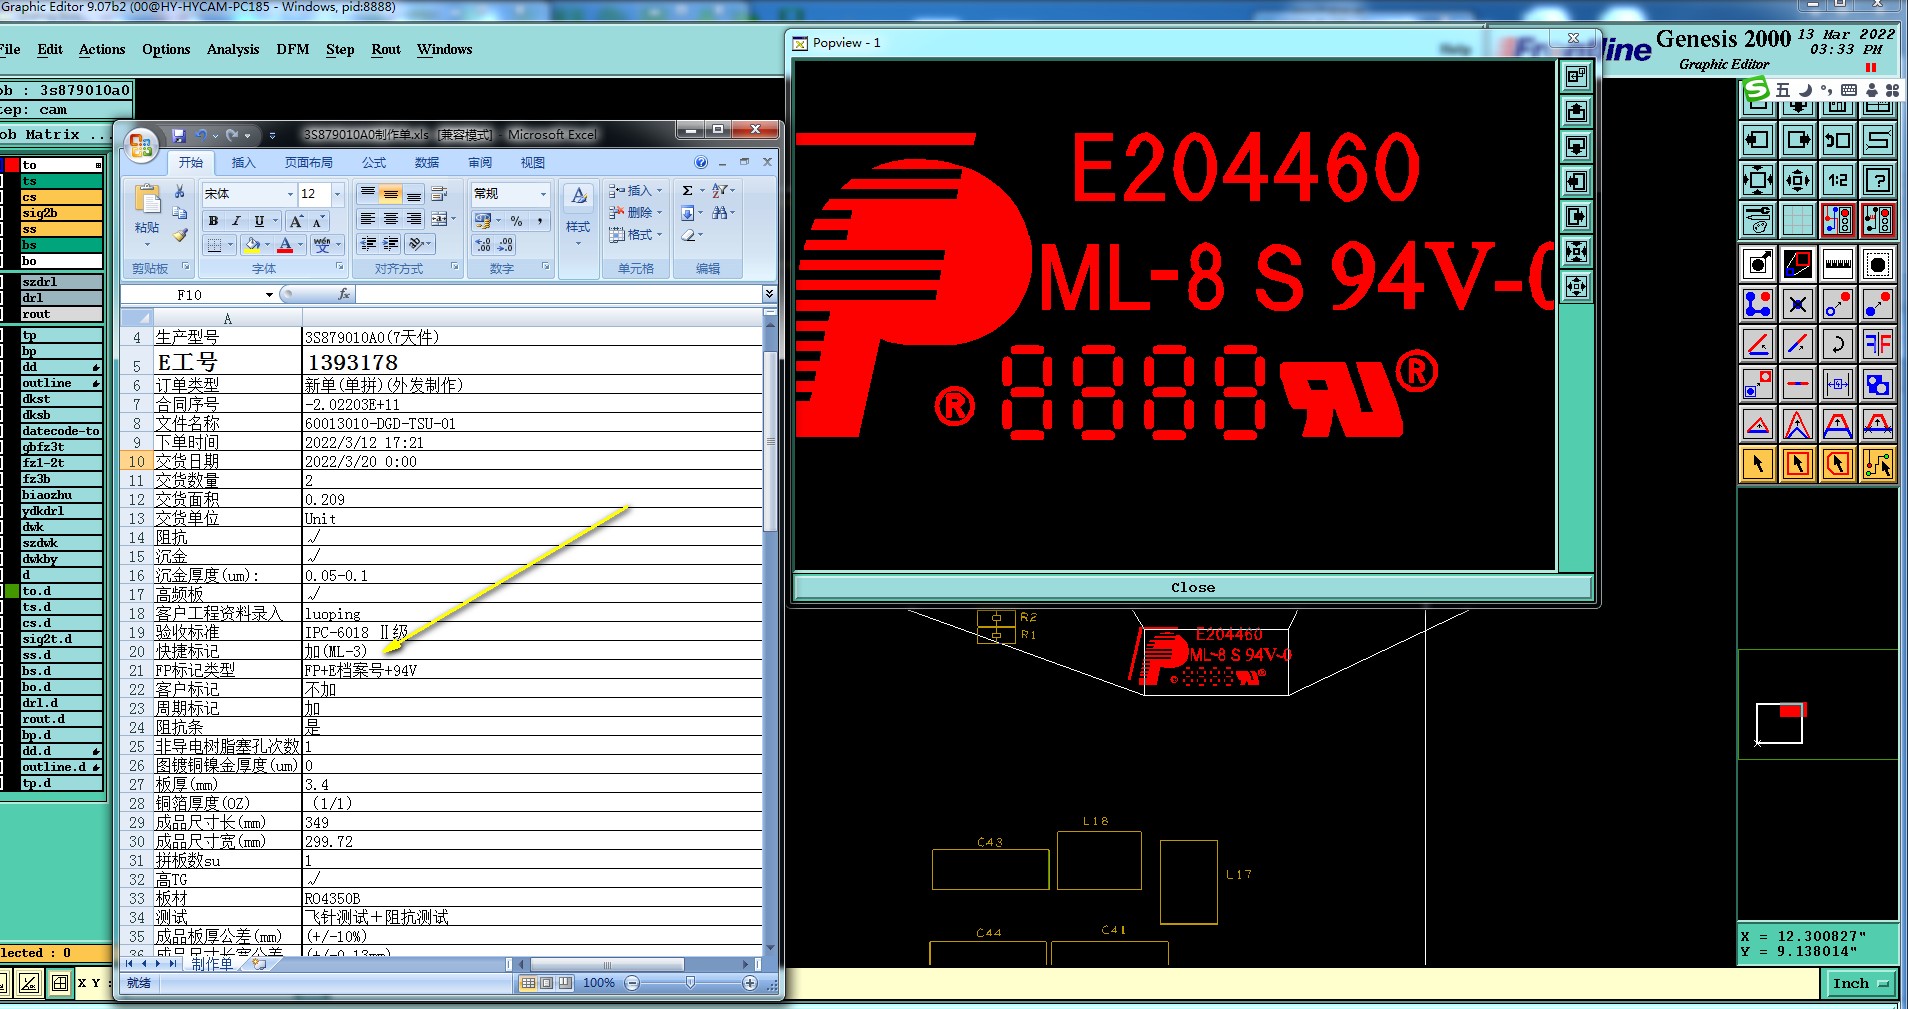The image size is (1908, 1009).
Task: Click the Excel vertical scrollbar thumb
Action: pyautogui.click(x=770, y=440)
